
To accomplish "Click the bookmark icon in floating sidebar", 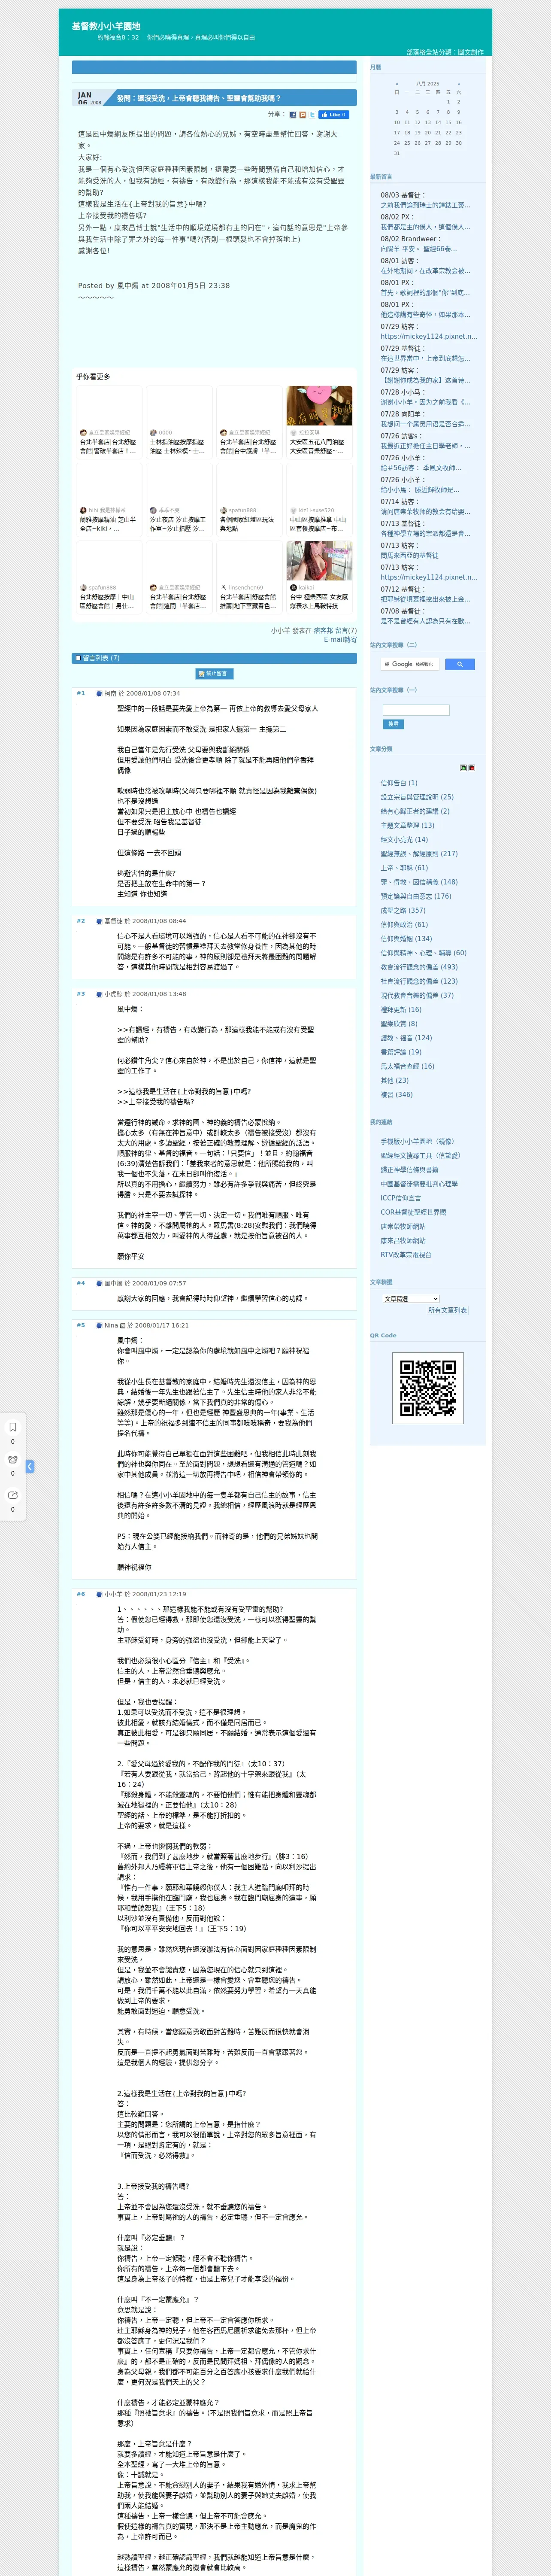I will (13, 1427).
